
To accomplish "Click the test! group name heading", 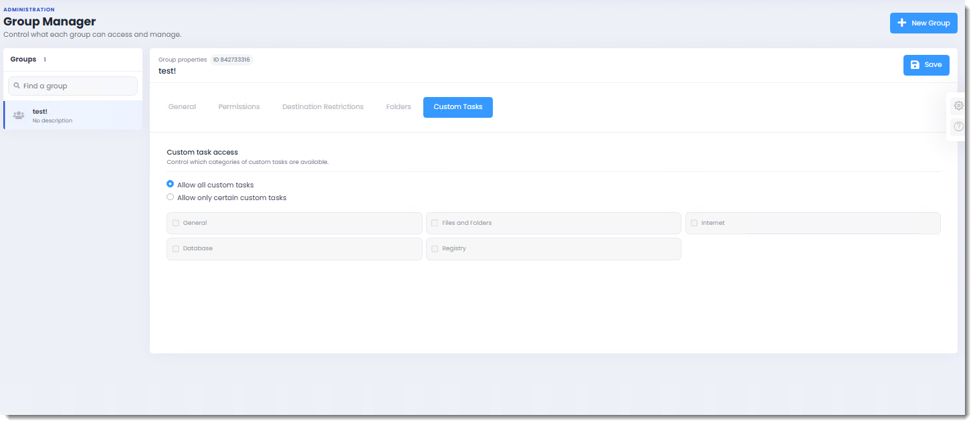I will pyautogui.click(x=167, y=71).
